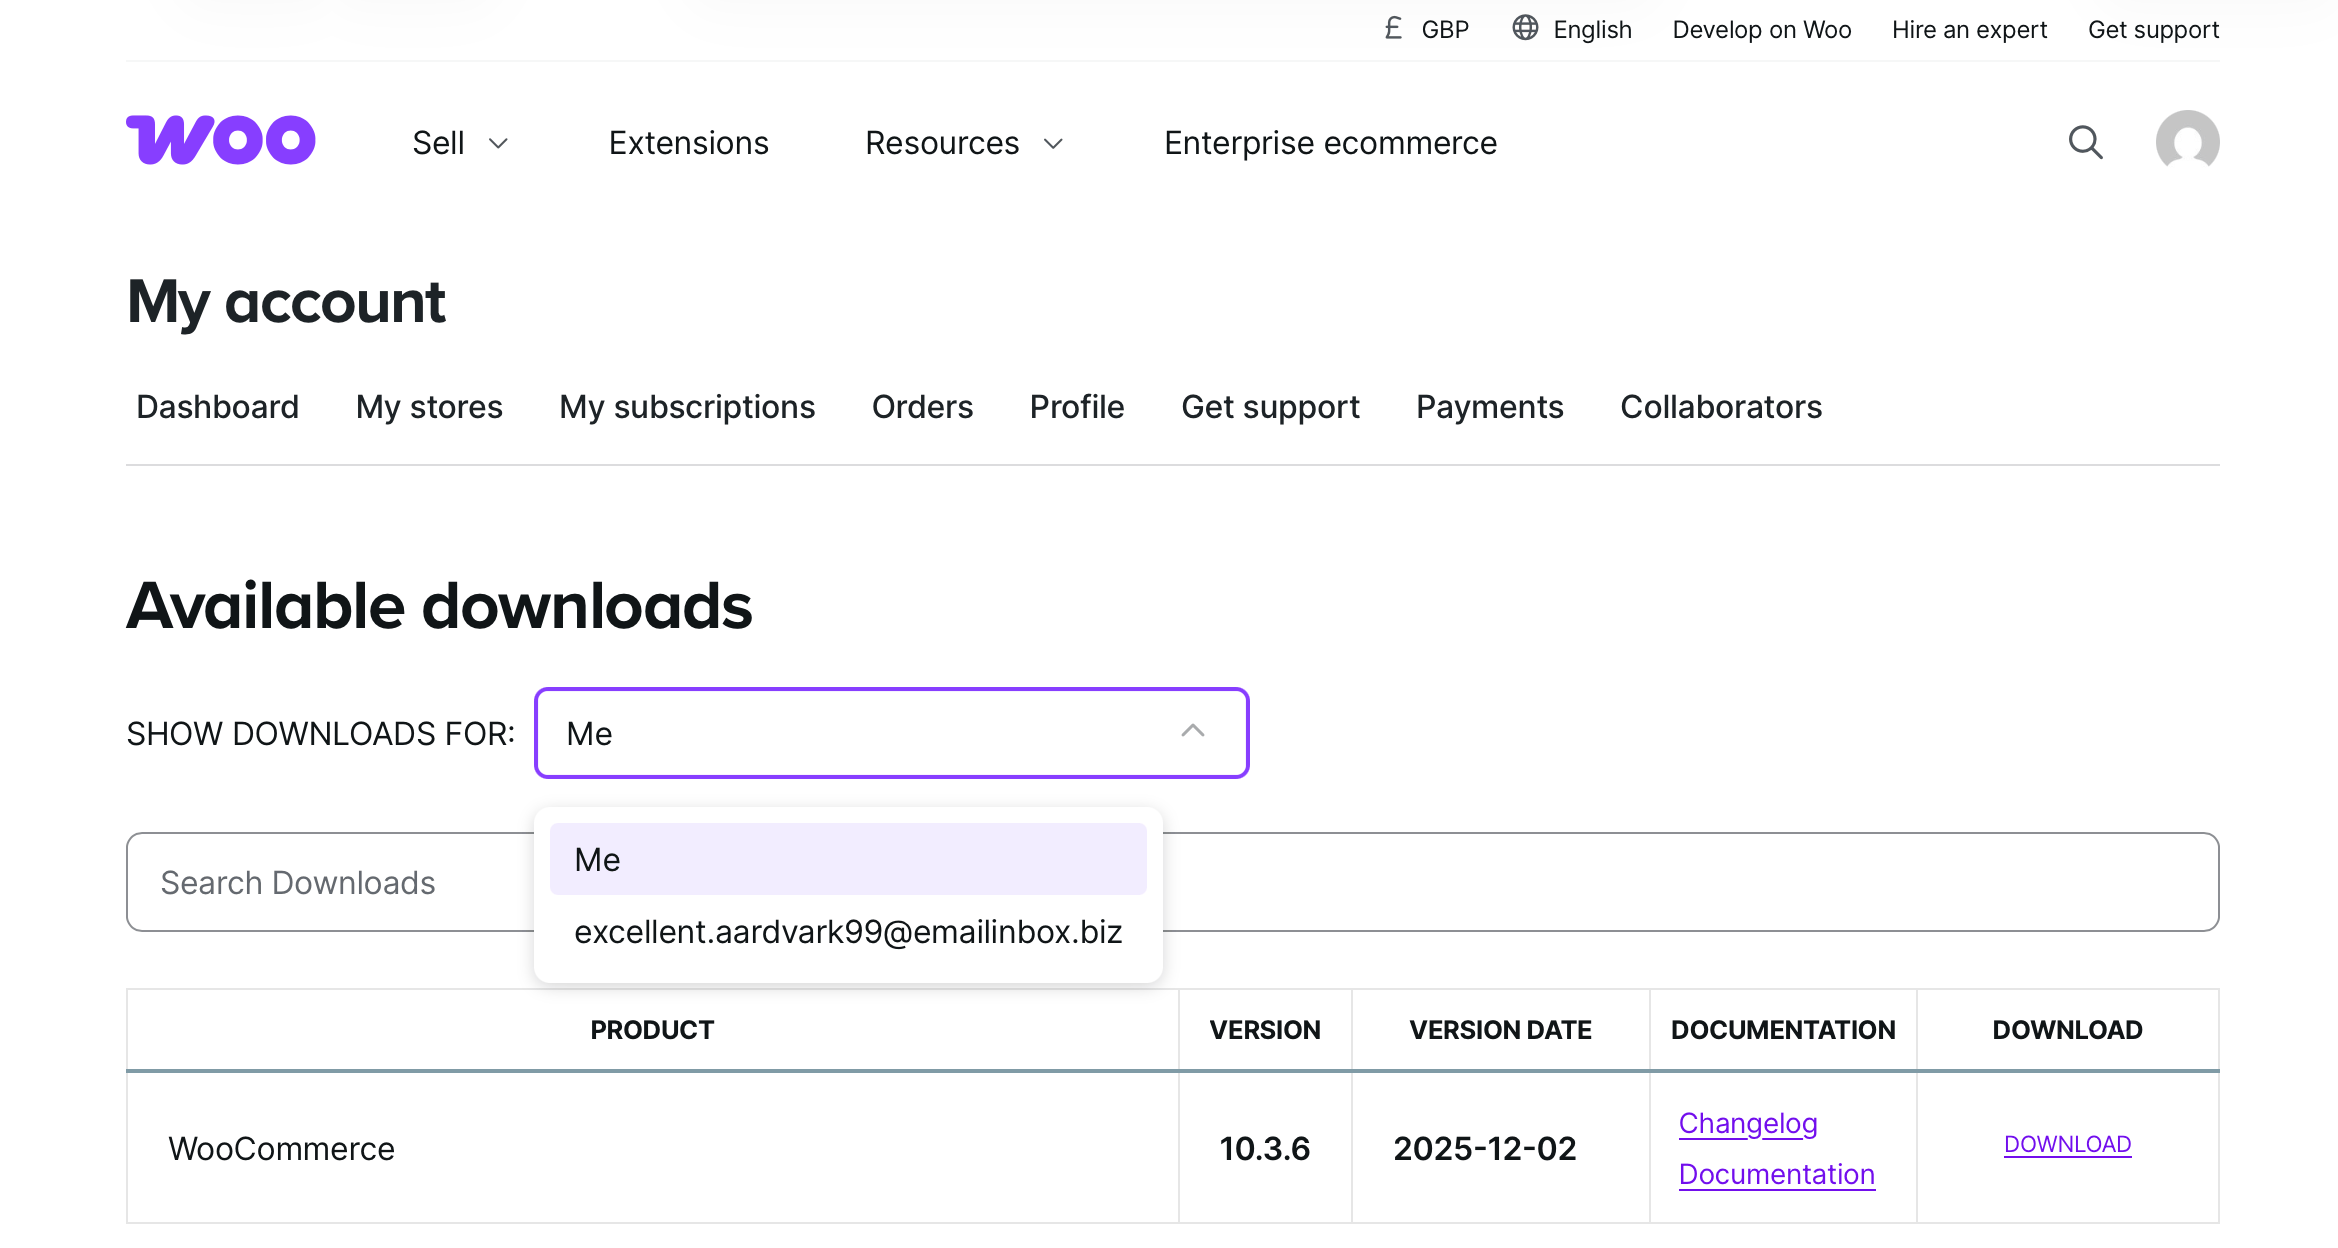The image size is (2338, 1248).
Task: Select the 'Me' option in dropdown
Action: pos(848,859)
